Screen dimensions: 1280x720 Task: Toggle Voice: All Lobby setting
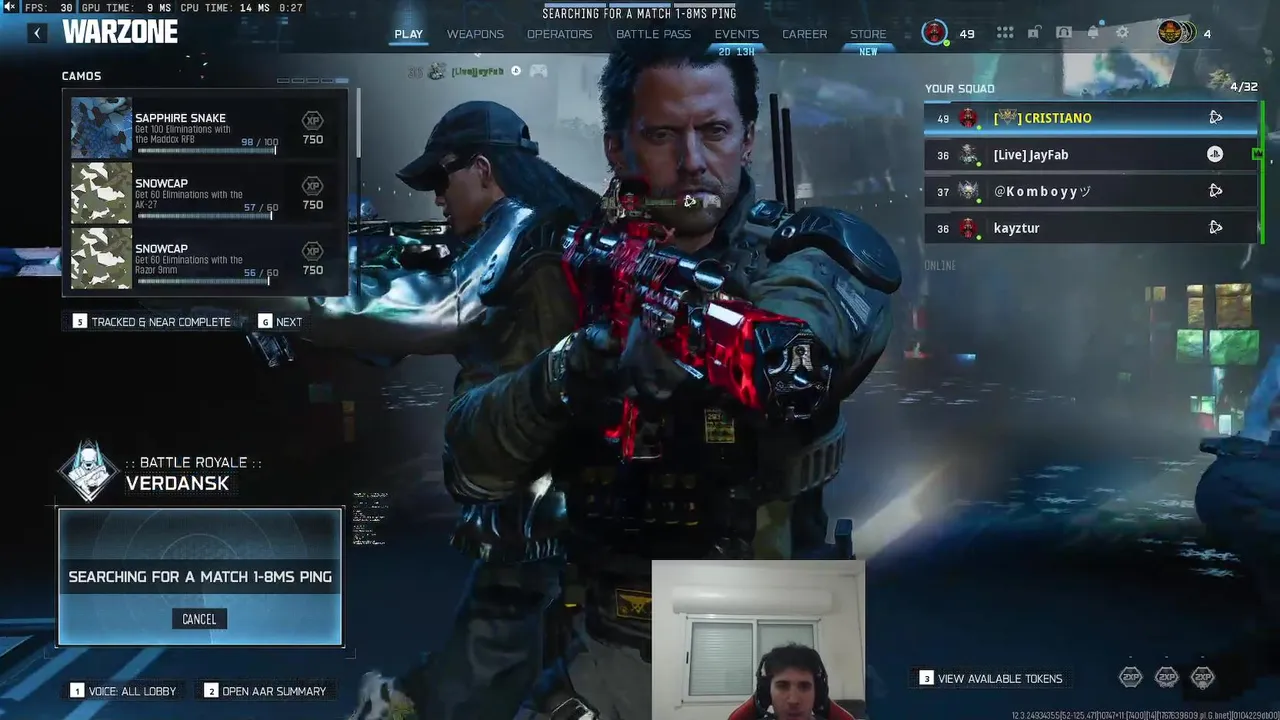click(123, 691)
